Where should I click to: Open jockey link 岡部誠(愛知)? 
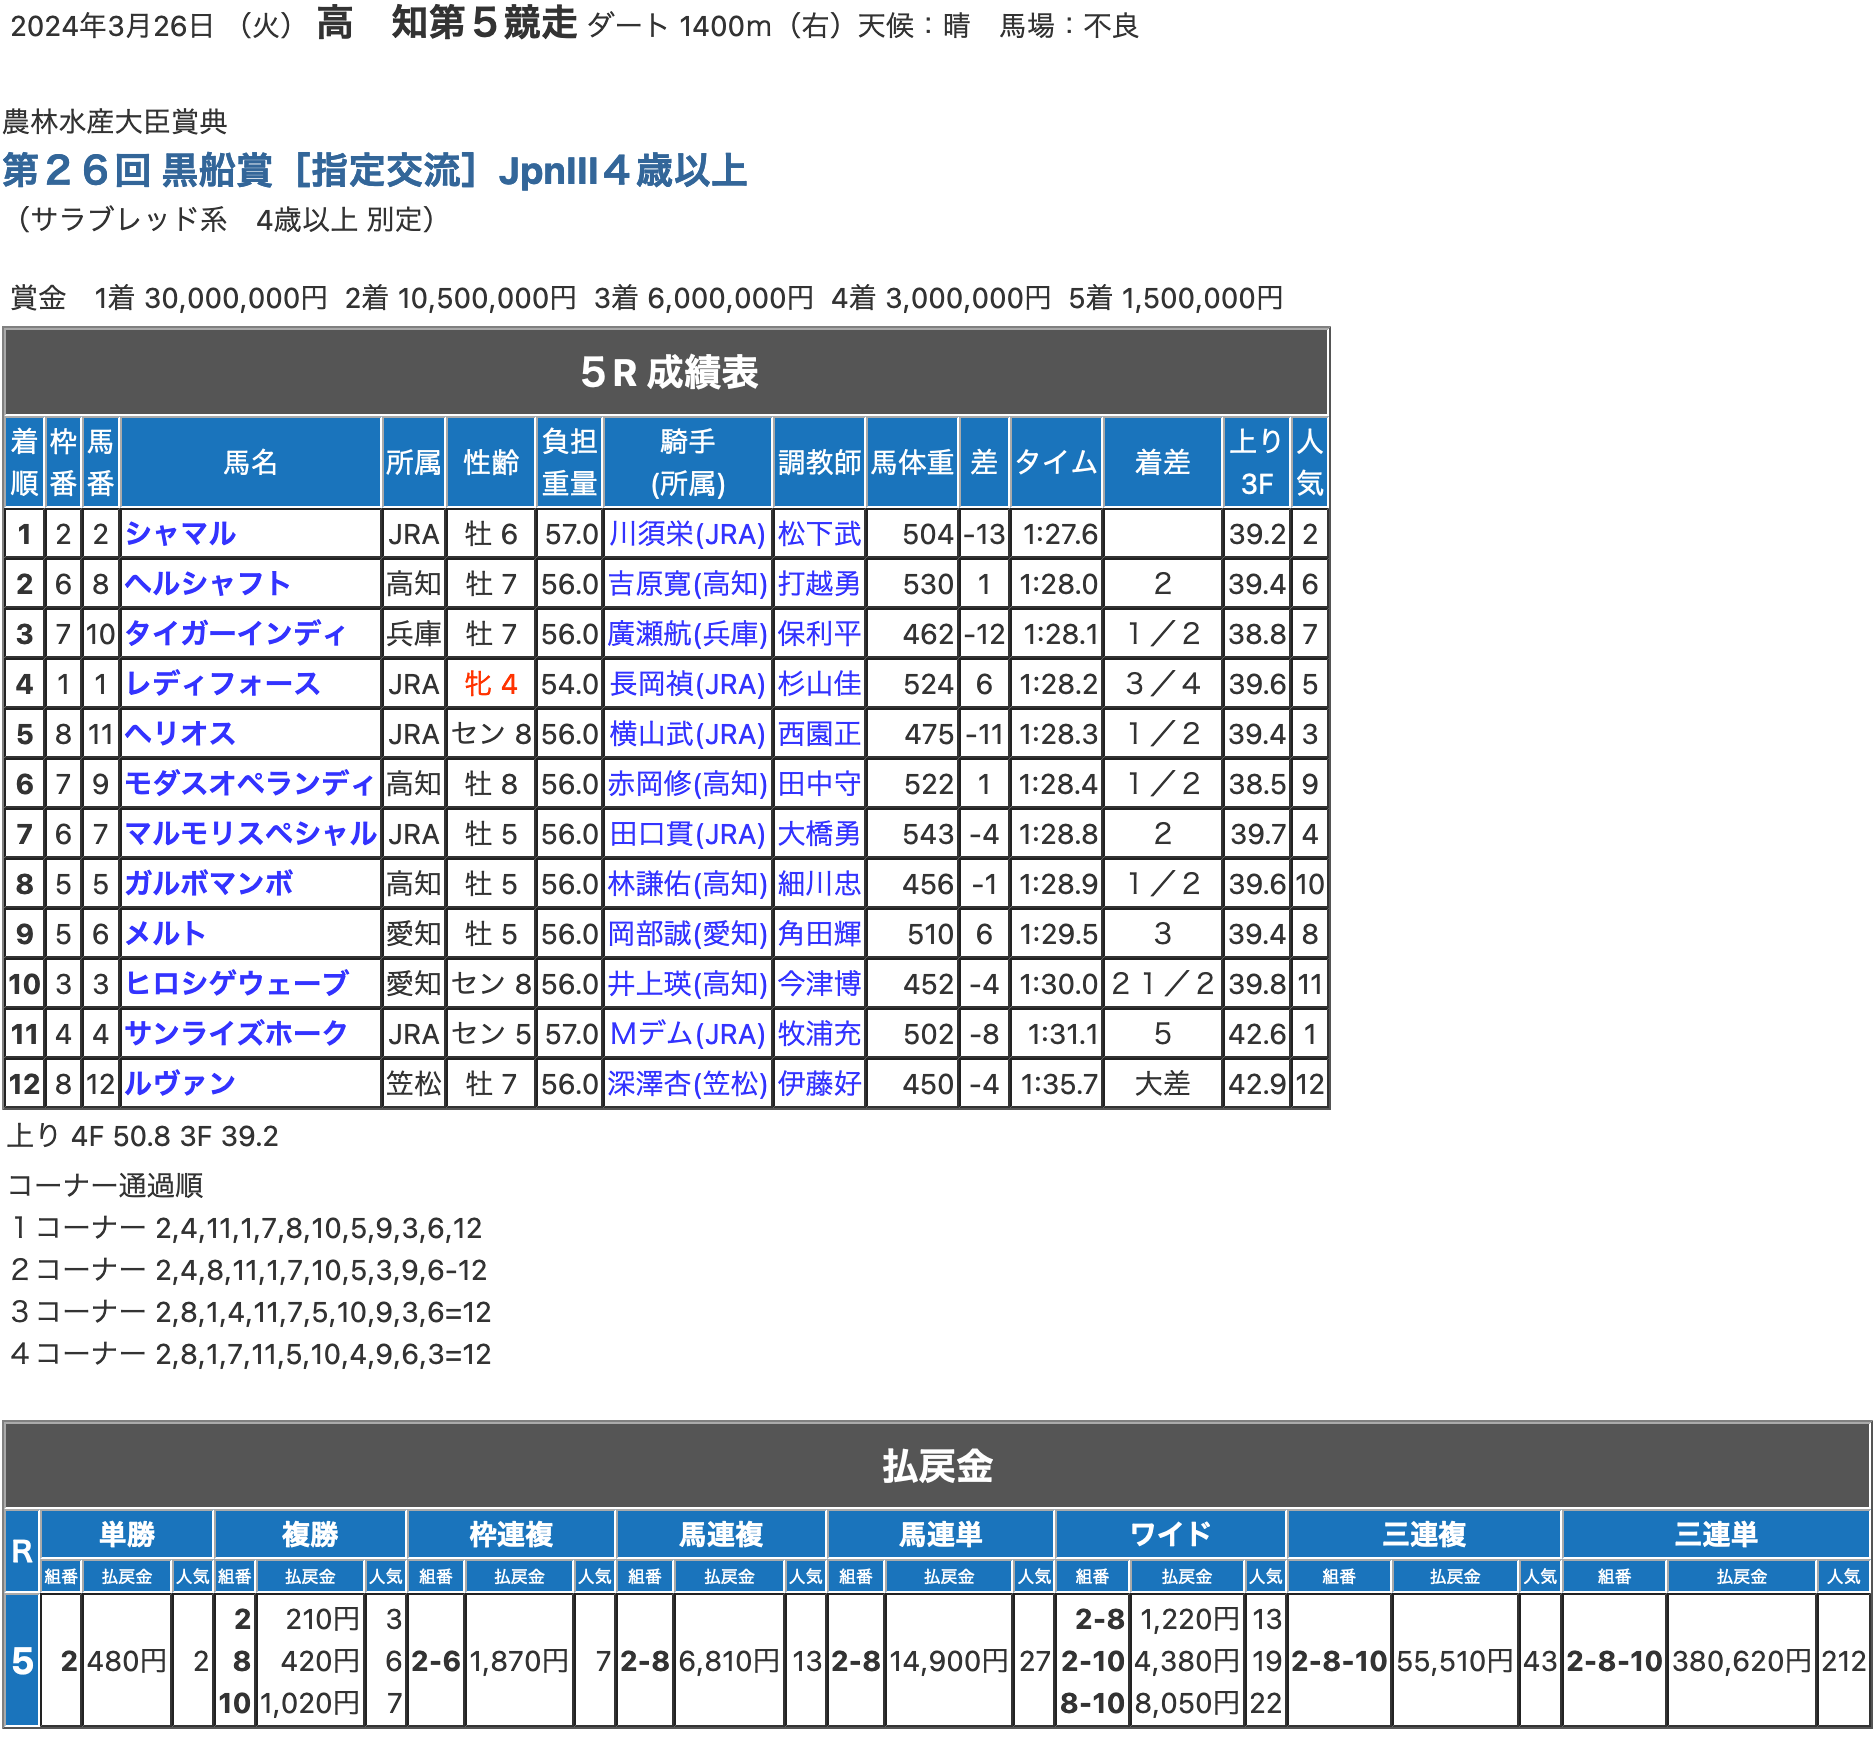click(x=687, y=934)
